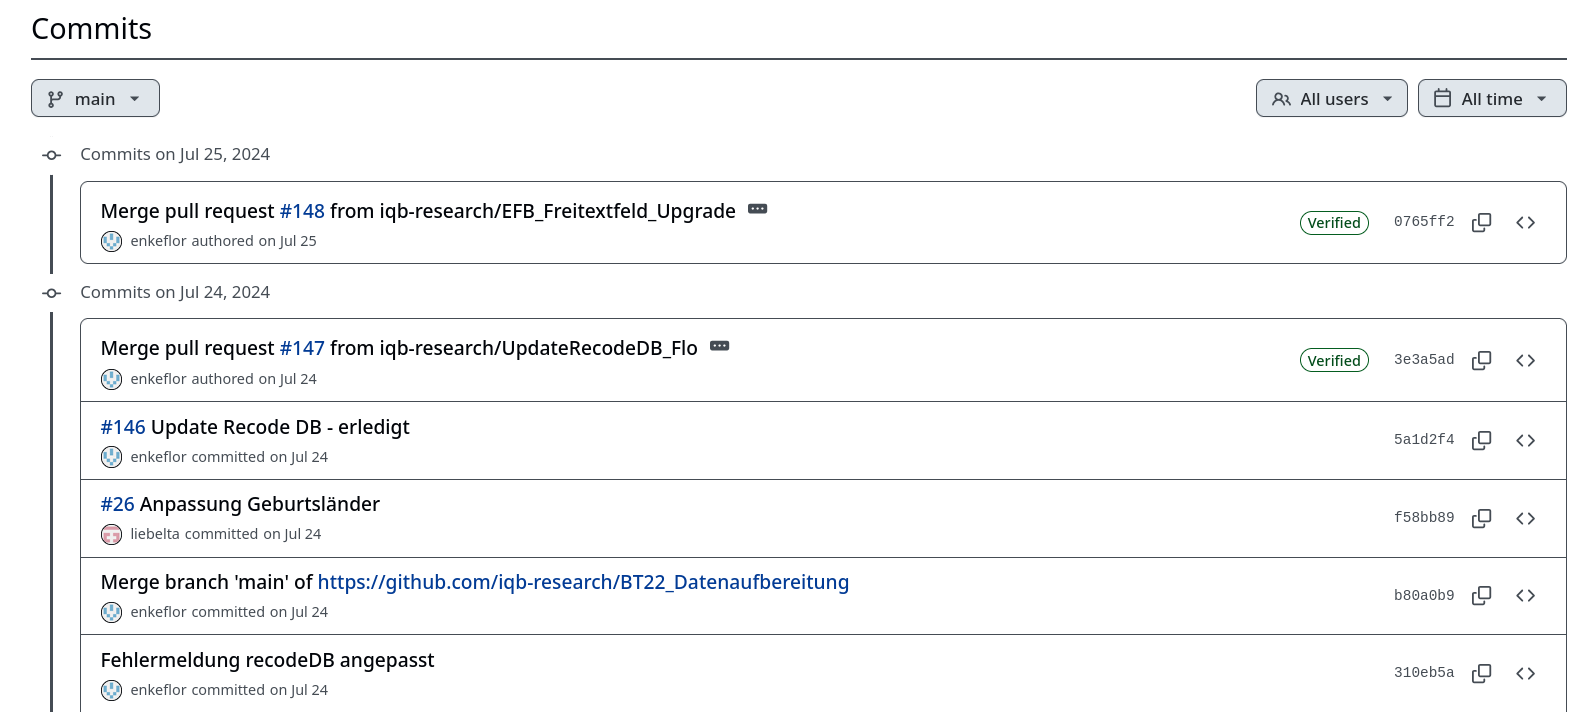Image resolution: width=1590 pixels, height=712 pixels.
Task: Open the All time date filter
Action: tap(1491, 98)
